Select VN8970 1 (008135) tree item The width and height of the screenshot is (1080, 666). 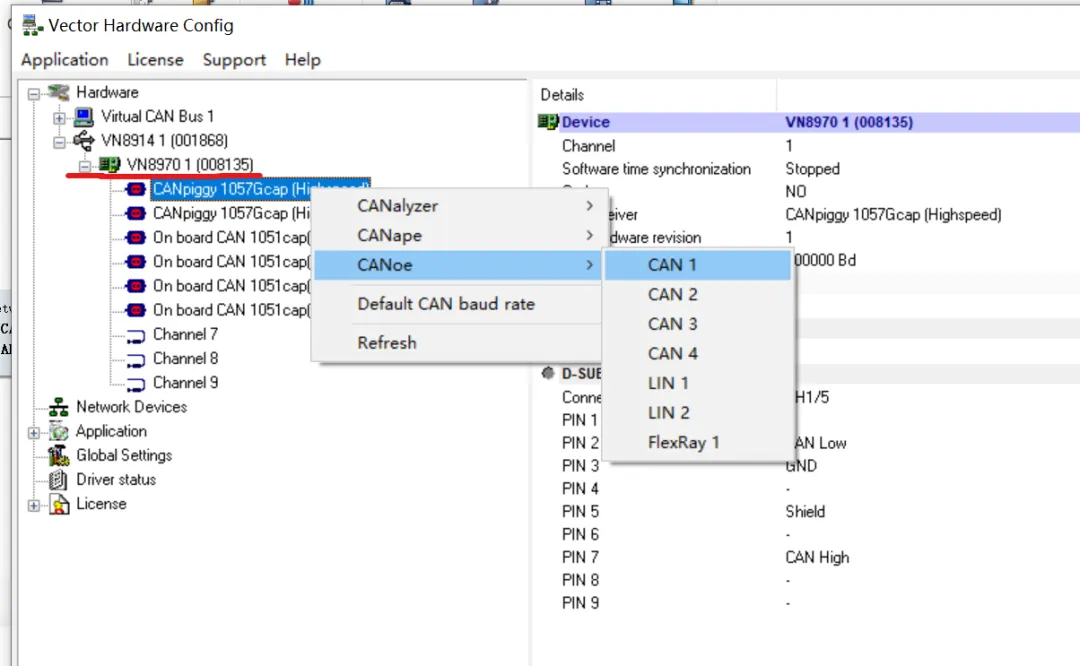pos(190,165)
